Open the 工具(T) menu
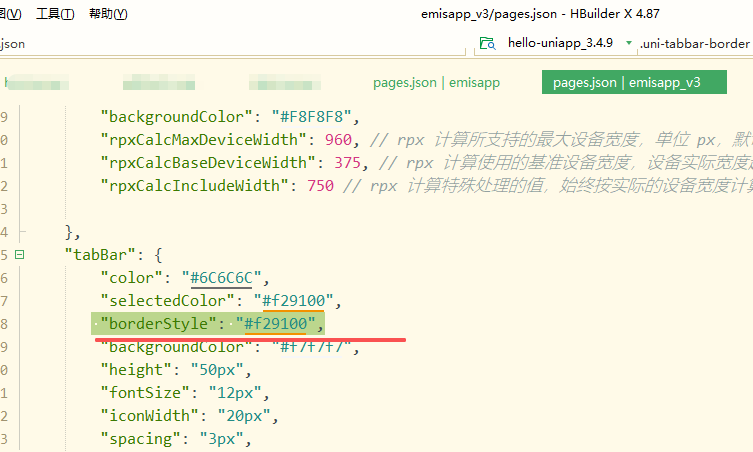This screenshot has width=753, height=452. [55, 14]
